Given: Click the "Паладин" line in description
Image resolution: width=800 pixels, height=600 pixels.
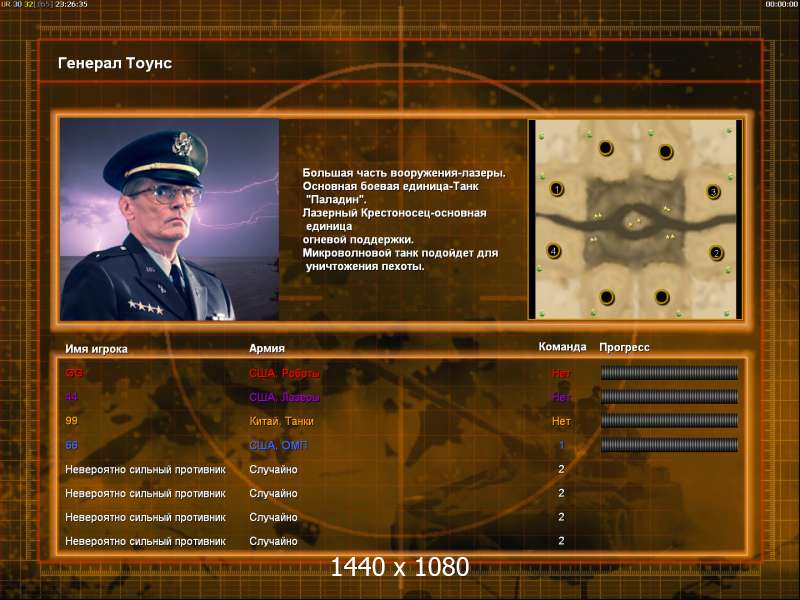Looking at the screenshot, I should [336, 199].
